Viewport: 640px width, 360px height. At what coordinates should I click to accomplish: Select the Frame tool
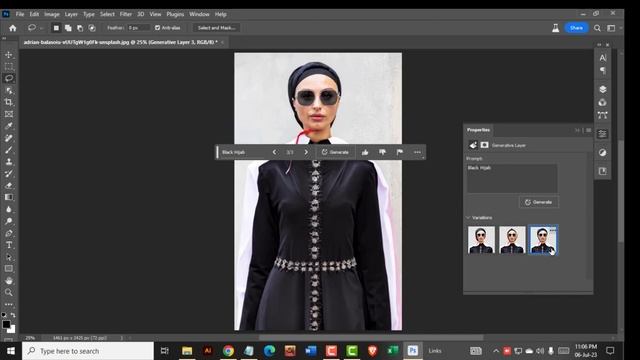pyautogui.click(x=9, y=114)
